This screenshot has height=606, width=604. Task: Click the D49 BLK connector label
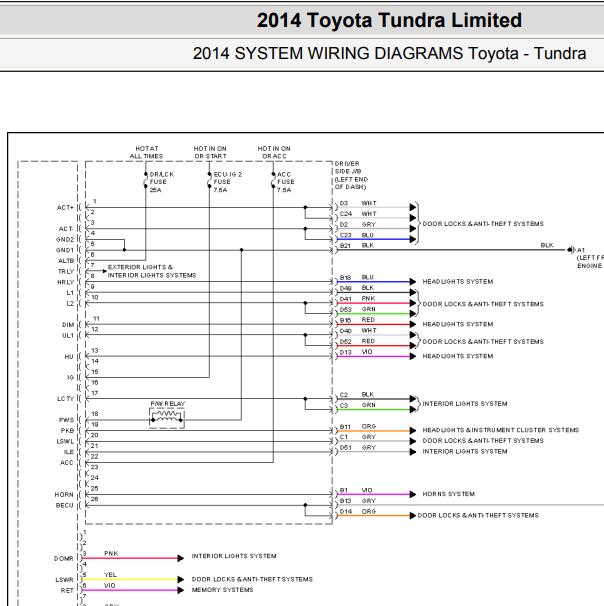(x=357, y=288)
